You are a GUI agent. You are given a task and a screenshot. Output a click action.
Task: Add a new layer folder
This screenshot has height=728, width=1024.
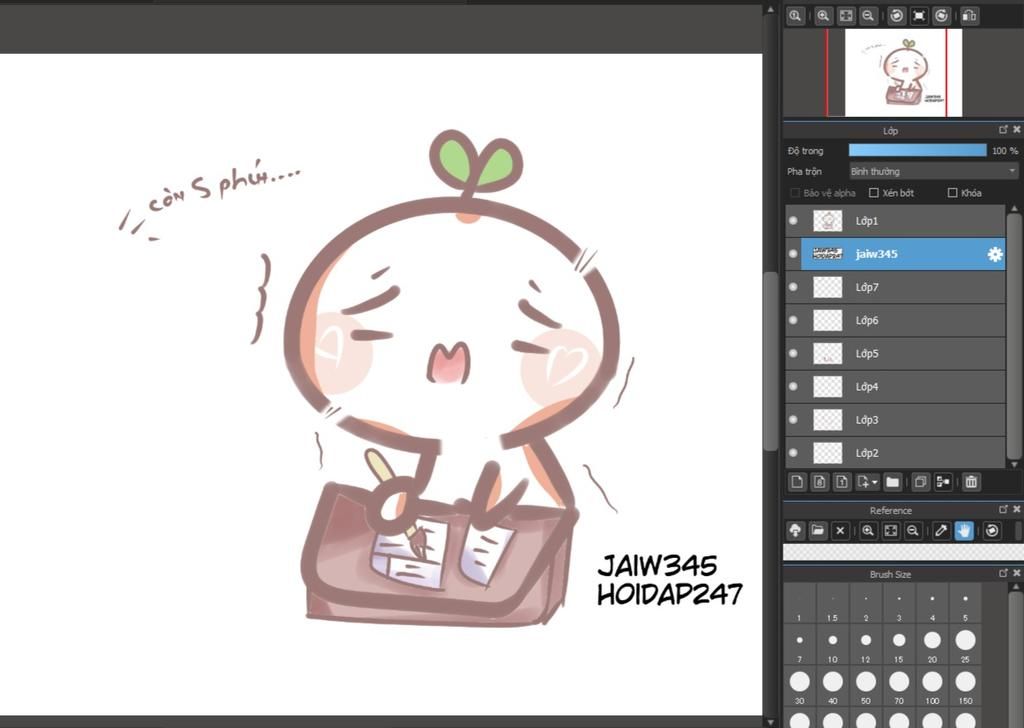892,482
